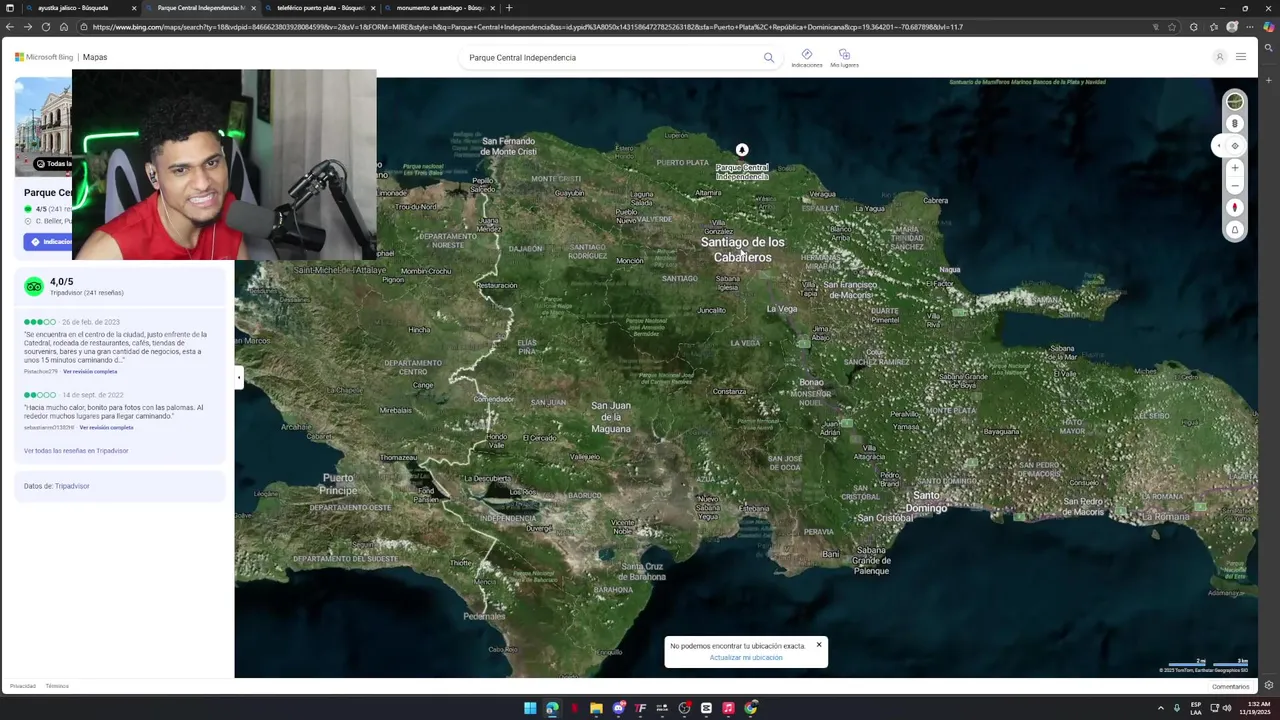The width and height of the screenshot is (1280, 720).
Task: Open Google Chrome from the taskbar
Action: coord(751,708)
